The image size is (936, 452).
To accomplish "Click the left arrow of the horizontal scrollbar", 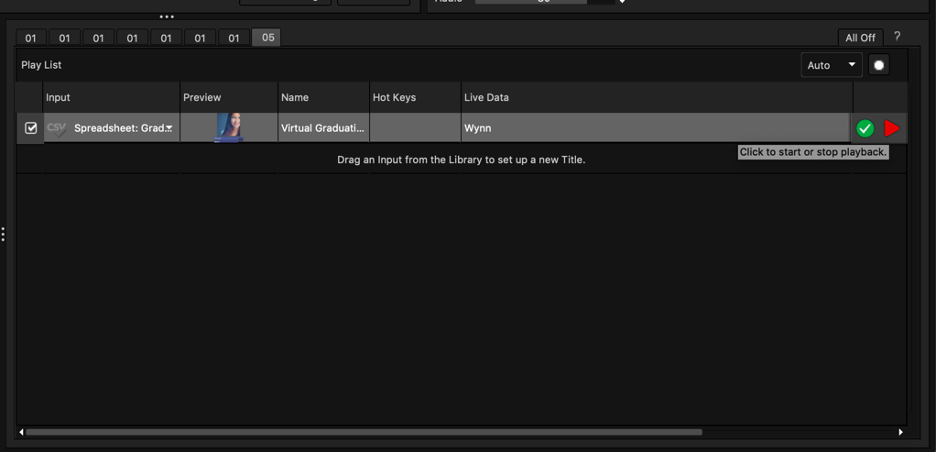I will [x=21, y=432].
